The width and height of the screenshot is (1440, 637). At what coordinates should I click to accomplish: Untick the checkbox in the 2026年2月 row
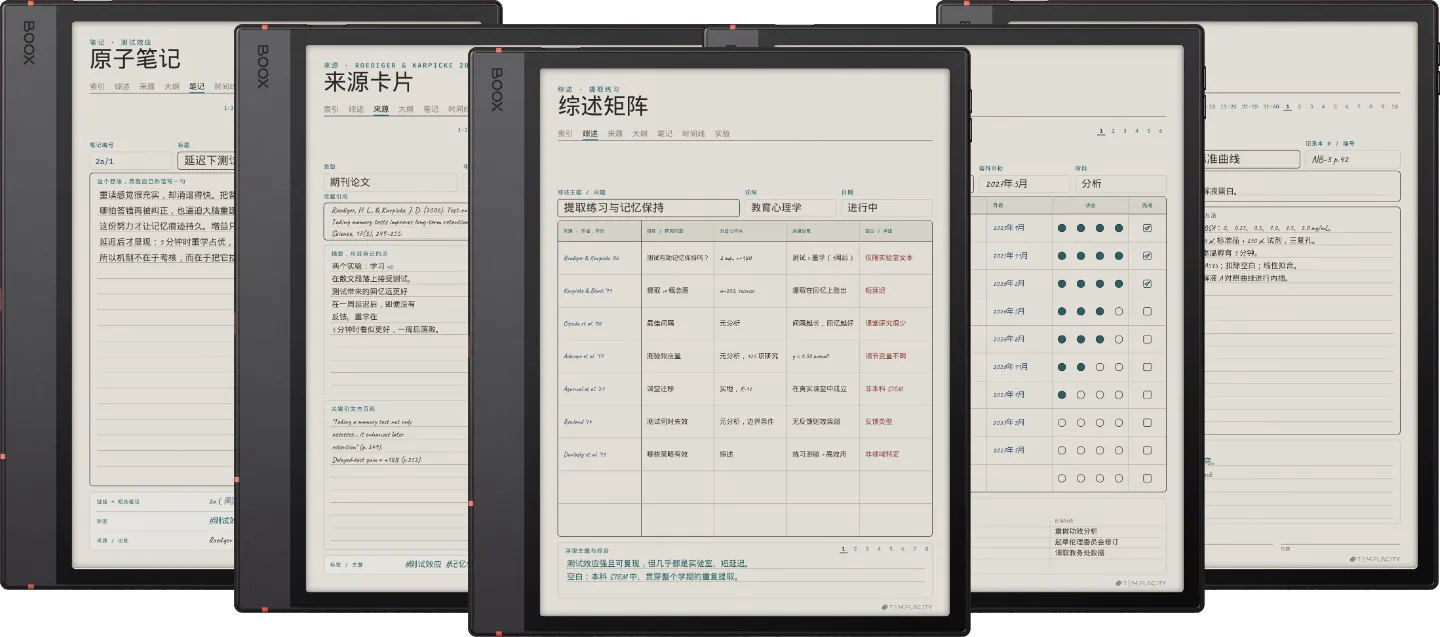(1147, 284)
